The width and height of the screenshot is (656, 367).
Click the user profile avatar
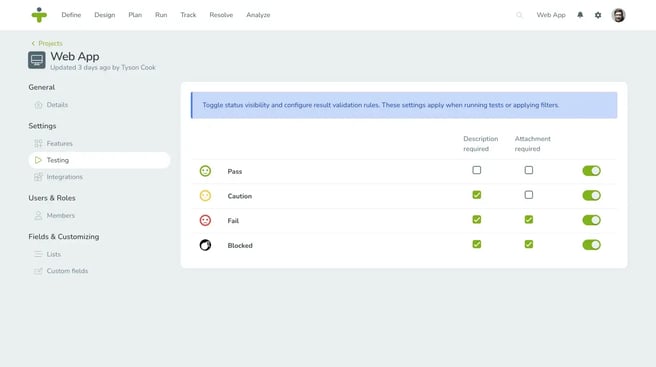click(618, 15)
